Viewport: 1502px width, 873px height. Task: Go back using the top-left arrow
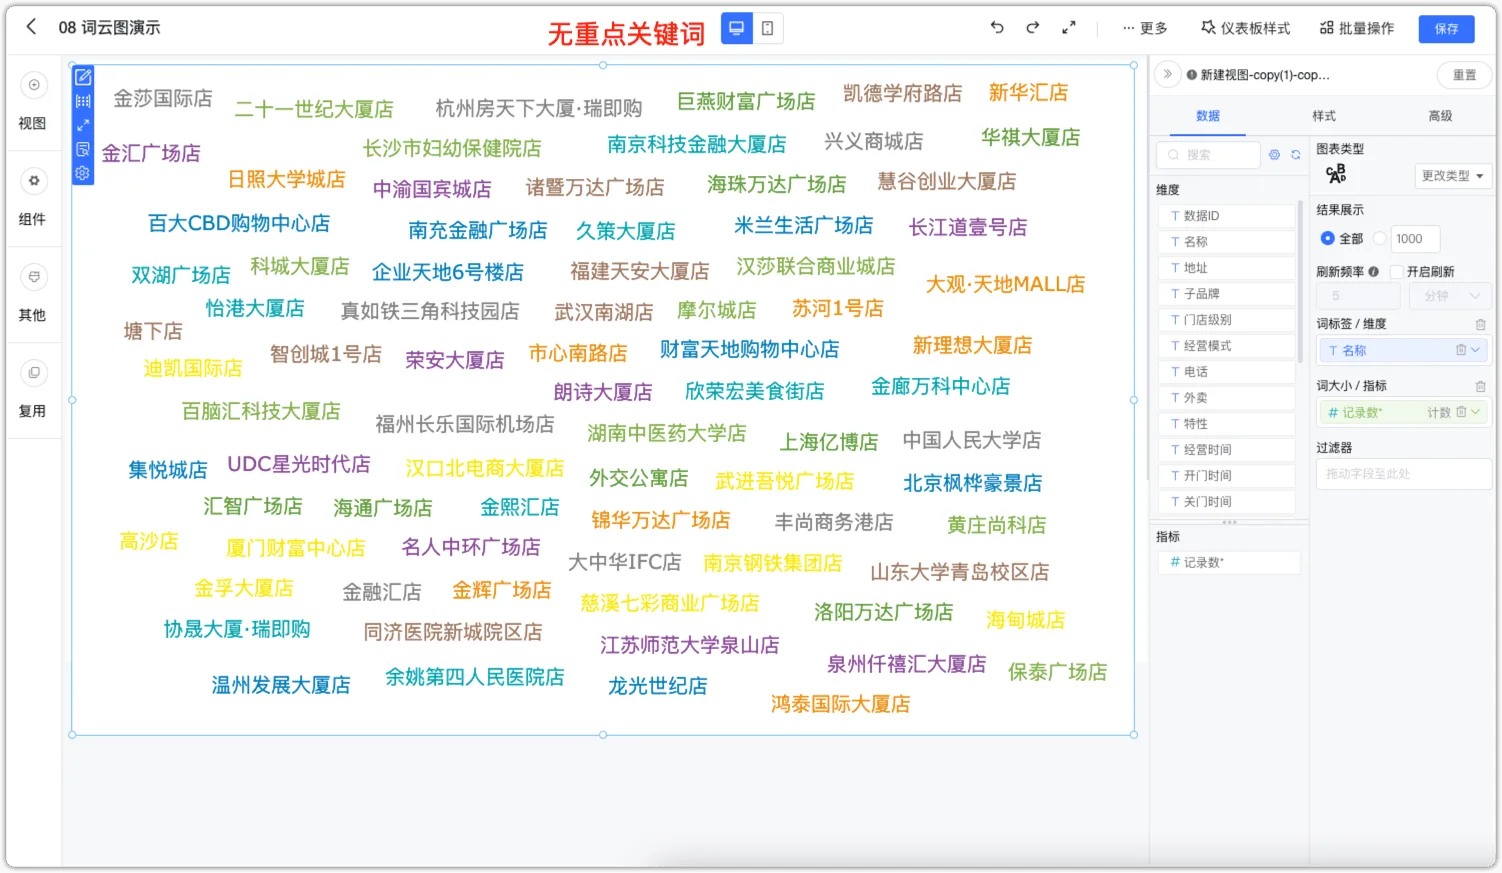coord(31,27)
